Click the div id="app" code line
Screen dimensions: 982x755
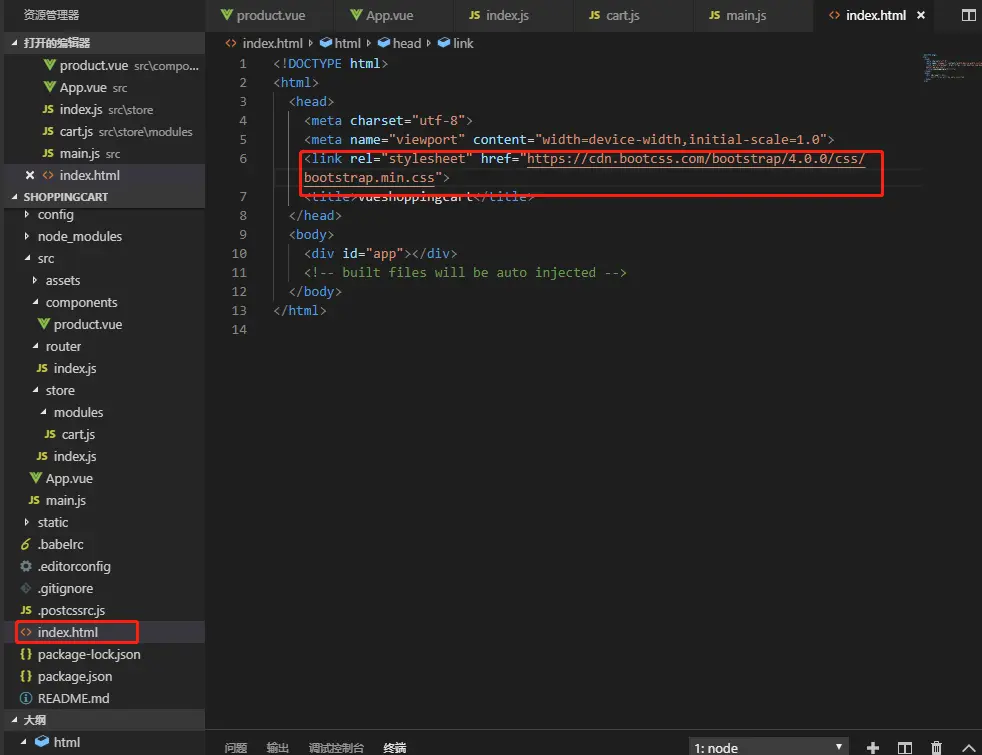(380, 254)
